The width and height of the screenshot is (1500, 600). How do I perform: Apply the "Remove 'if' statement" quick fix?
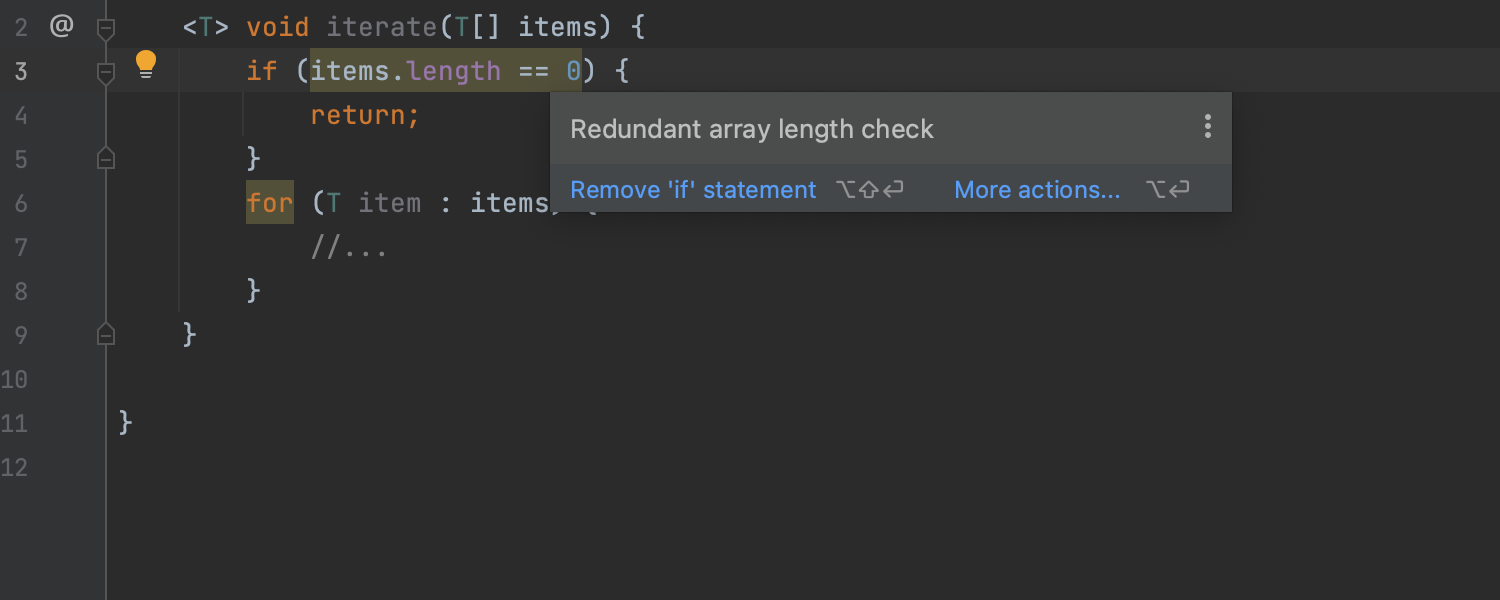pos(693,190)
